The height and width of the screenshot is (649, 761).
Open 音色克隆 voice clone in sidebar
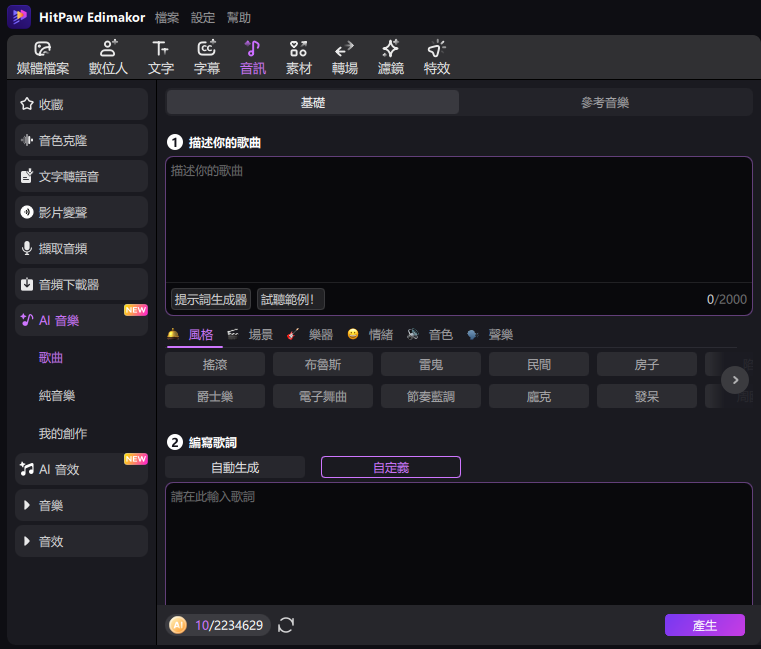point(82,140)
